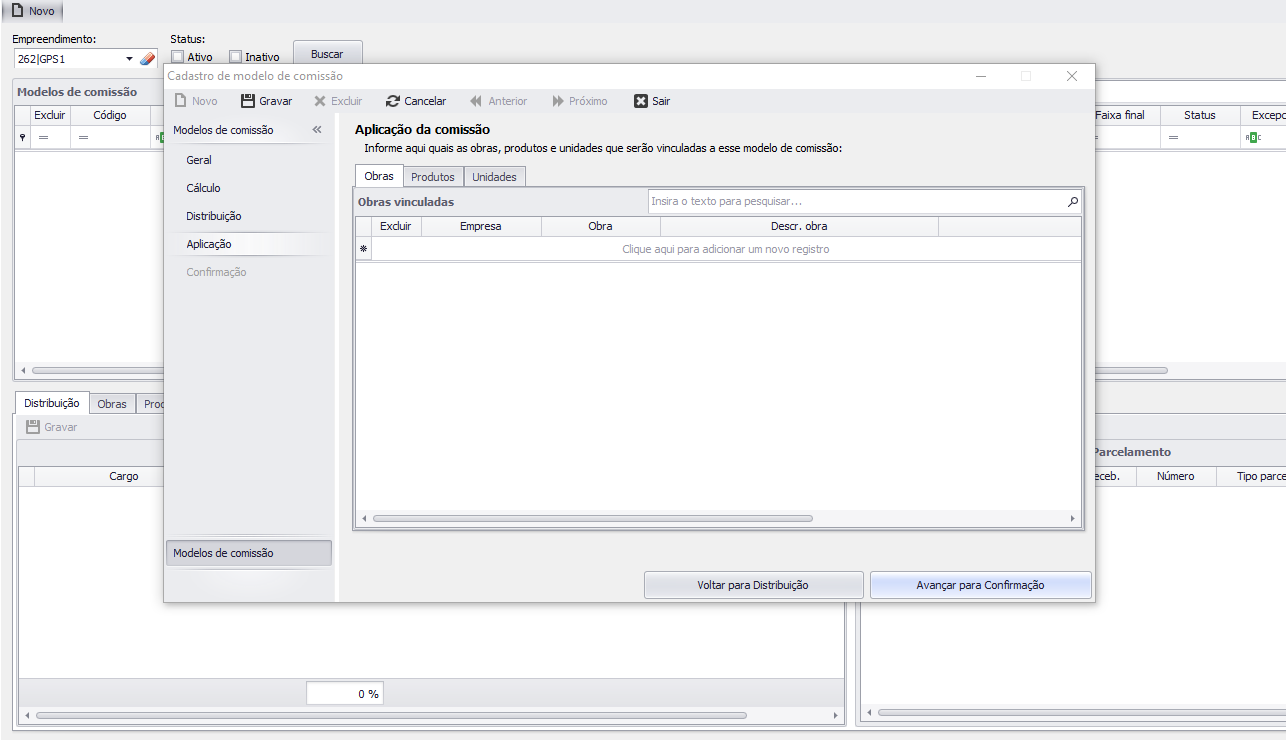Switch to the Produtos tab in the dialog
The width and height of the screenshot is (1286, 740).
[x=433, y=177]
